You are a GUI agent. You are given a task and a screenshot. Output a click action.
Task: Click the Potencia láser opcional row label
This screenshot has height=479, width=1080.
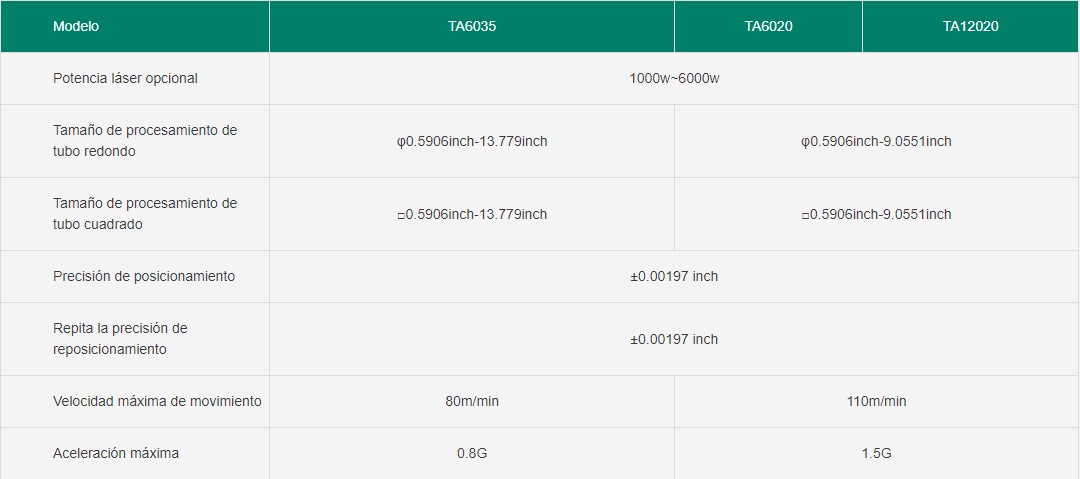tap(125, 79)
